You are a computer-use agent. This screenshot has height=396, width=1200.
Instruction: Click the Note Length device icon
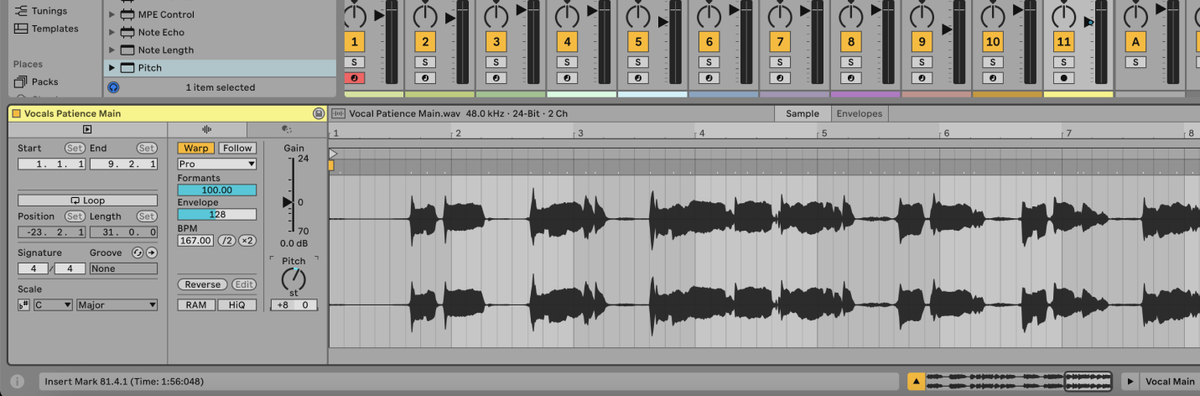[x=127, y=50]
